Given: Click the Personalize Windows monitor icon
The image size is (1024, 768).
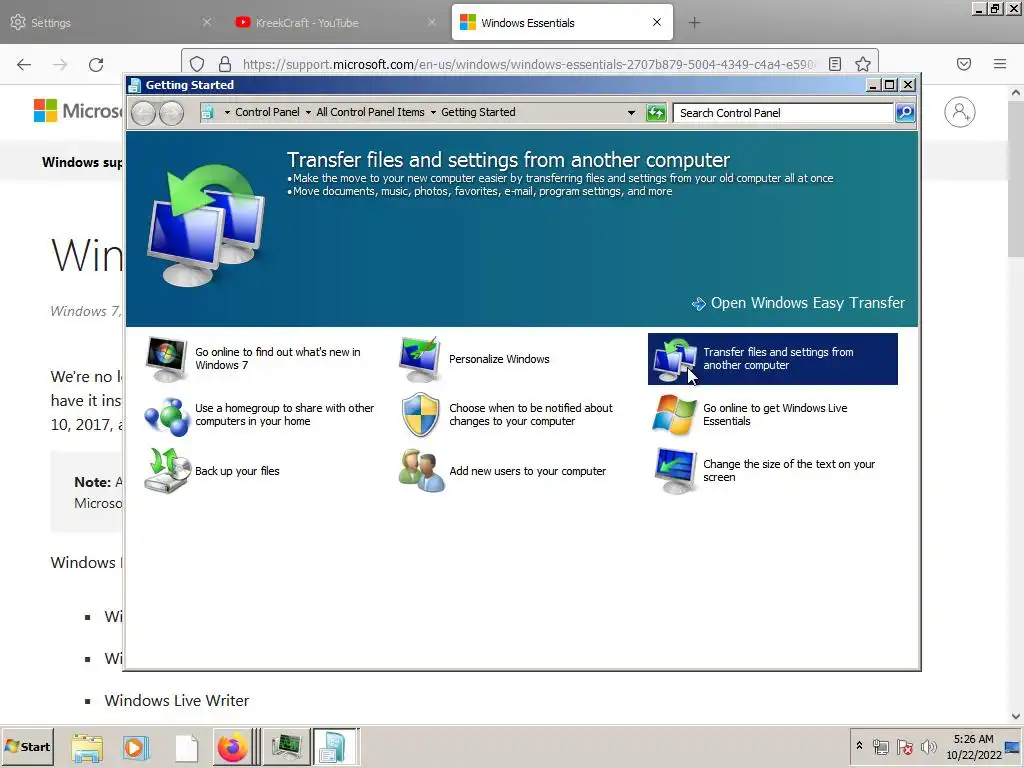Looking at the screenshot, I should (420, 359).
